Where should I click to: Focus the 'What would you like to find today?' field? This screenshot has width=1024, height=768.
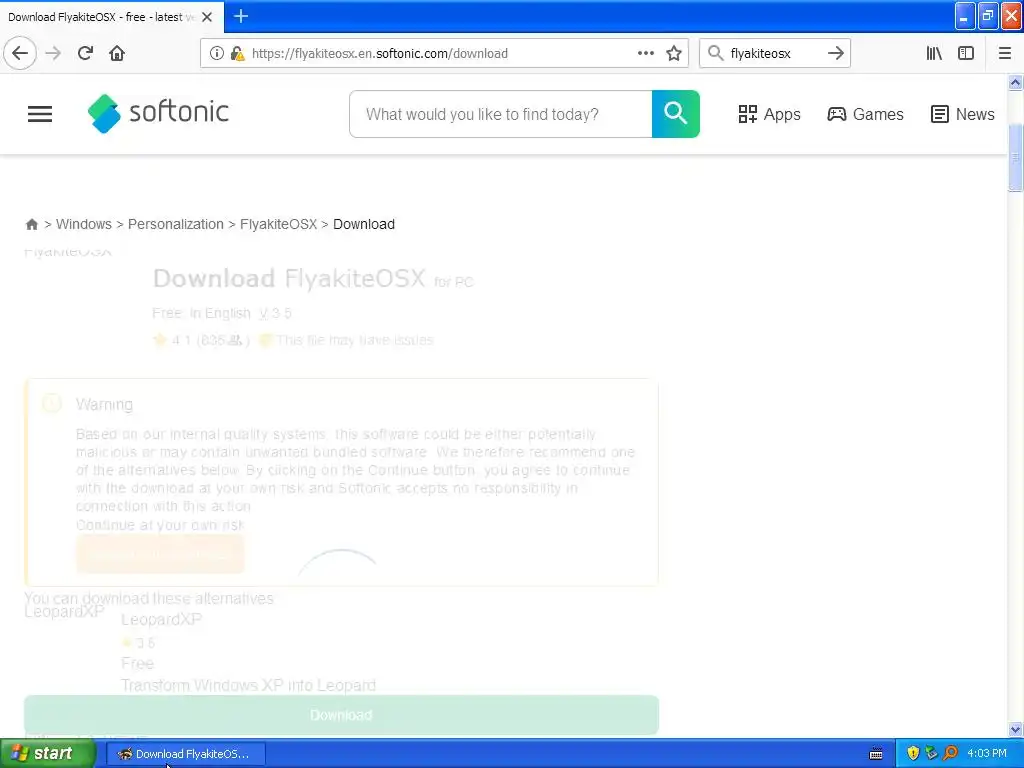tap(501, 114)
